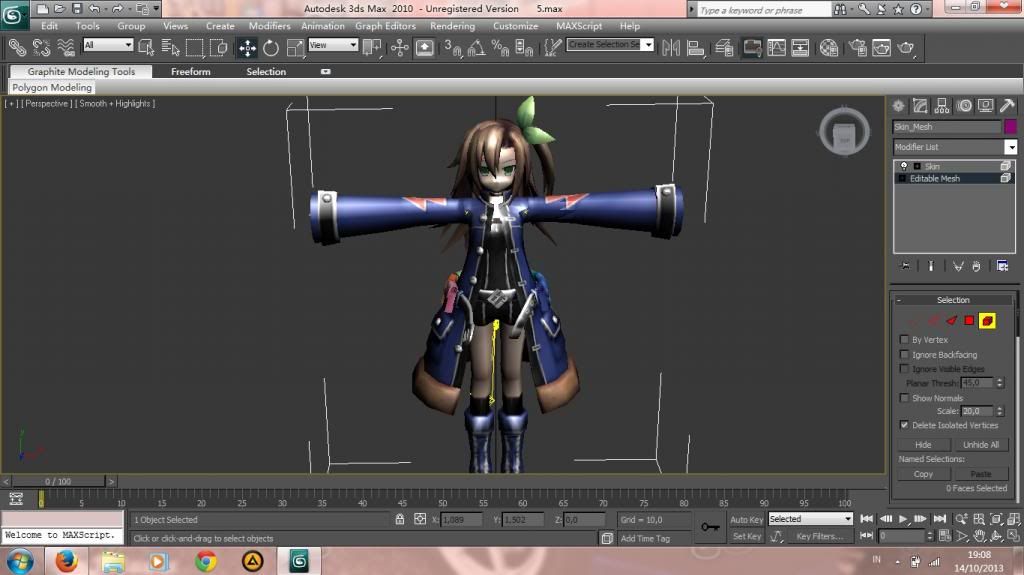
Task: Select Face sub-object level
Action: tap(952, 320)
